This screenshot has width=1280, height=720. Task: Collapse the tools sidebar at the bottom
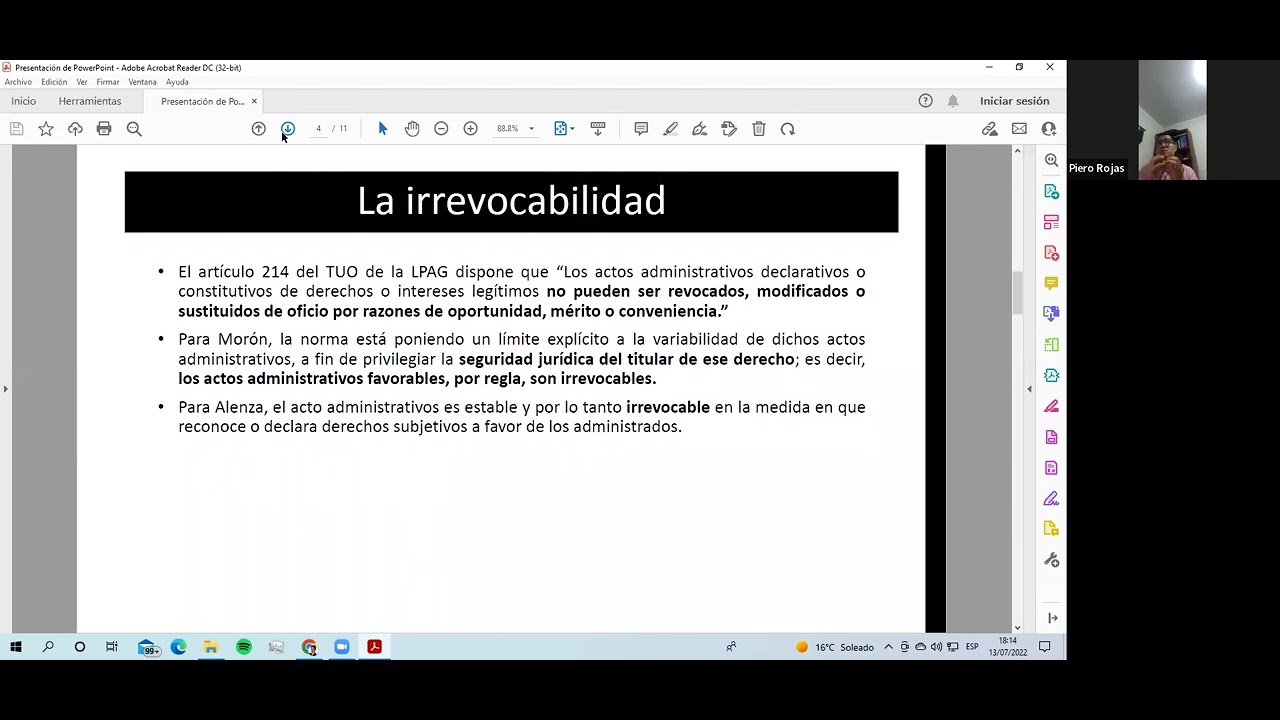pyautogui.click(x=1052, y=618)
